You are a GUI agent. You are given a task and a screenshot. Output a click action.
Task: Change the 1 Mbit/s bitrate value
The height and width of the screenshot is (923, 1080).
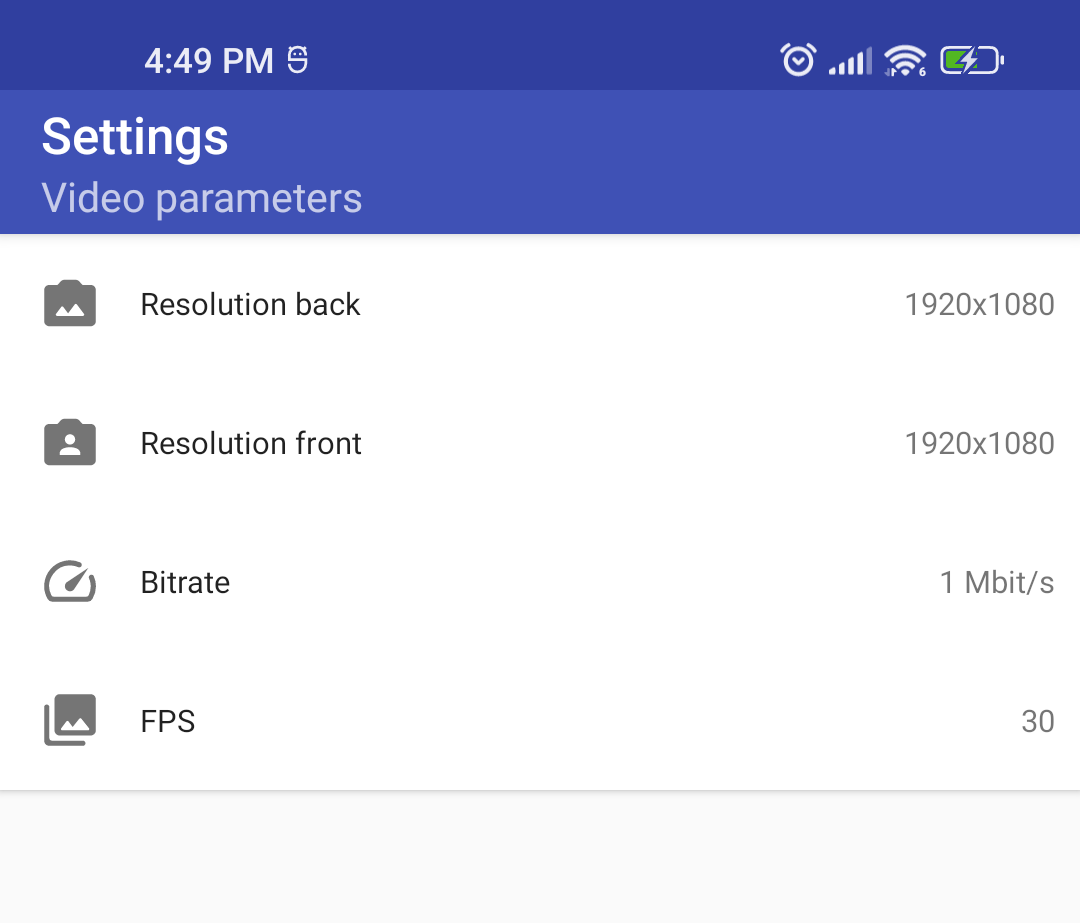point(997,582)
